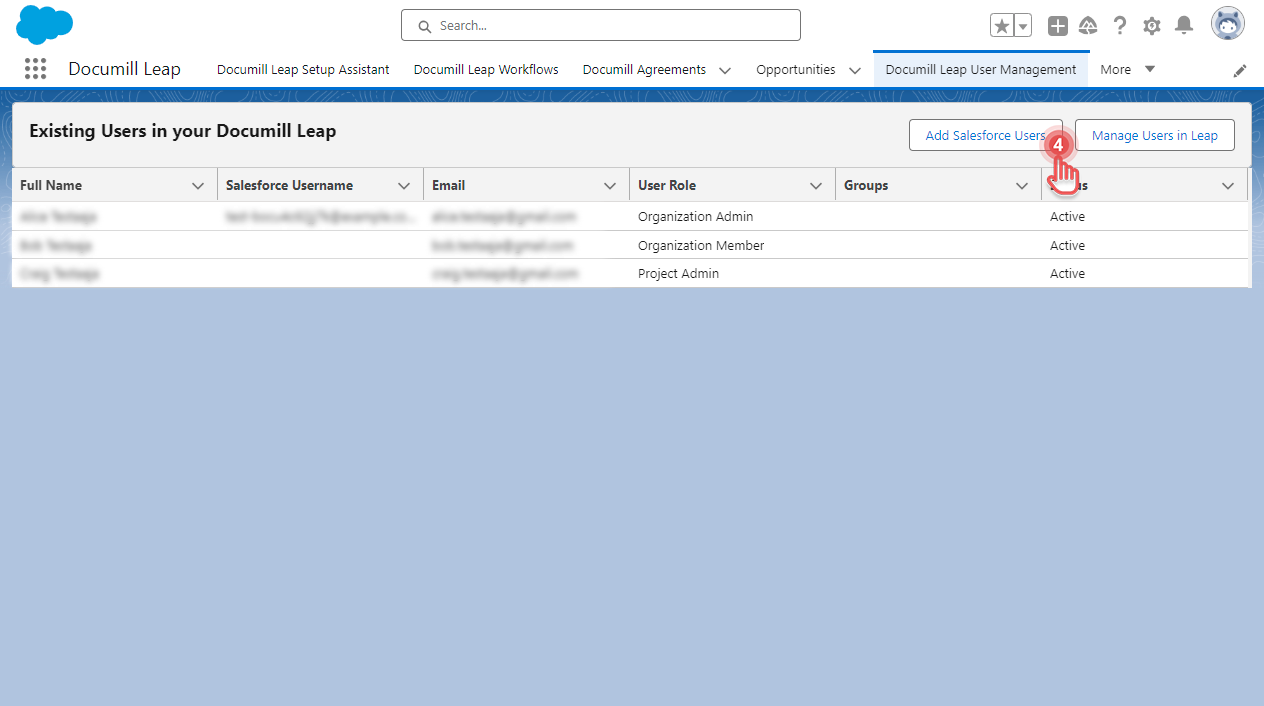Expand the favorites list dropdown arrow
Image resolution: width=1264 pixels, height=706 pixels.
[1023, 26]
